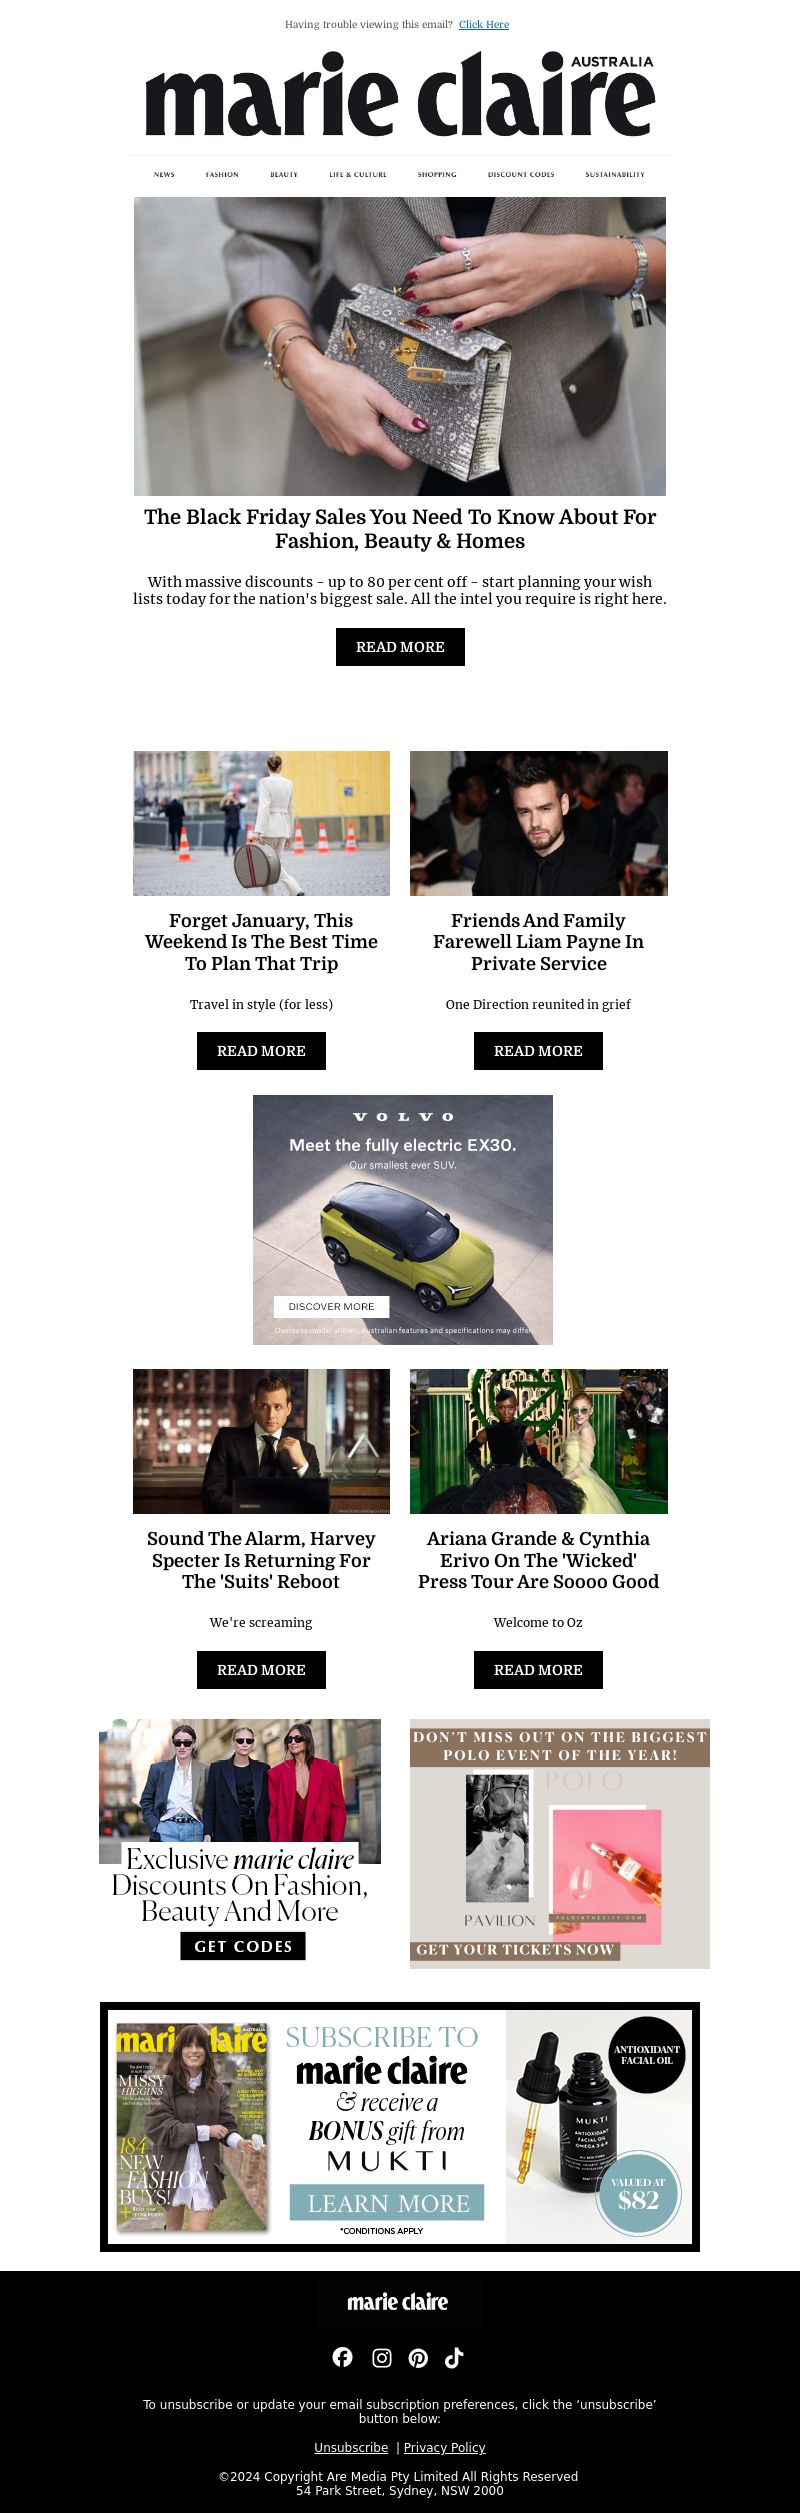This screenshot has width=800, height=2513.
Task: Click Discover More in the Volvo ad
Action: coord(331,1306)
